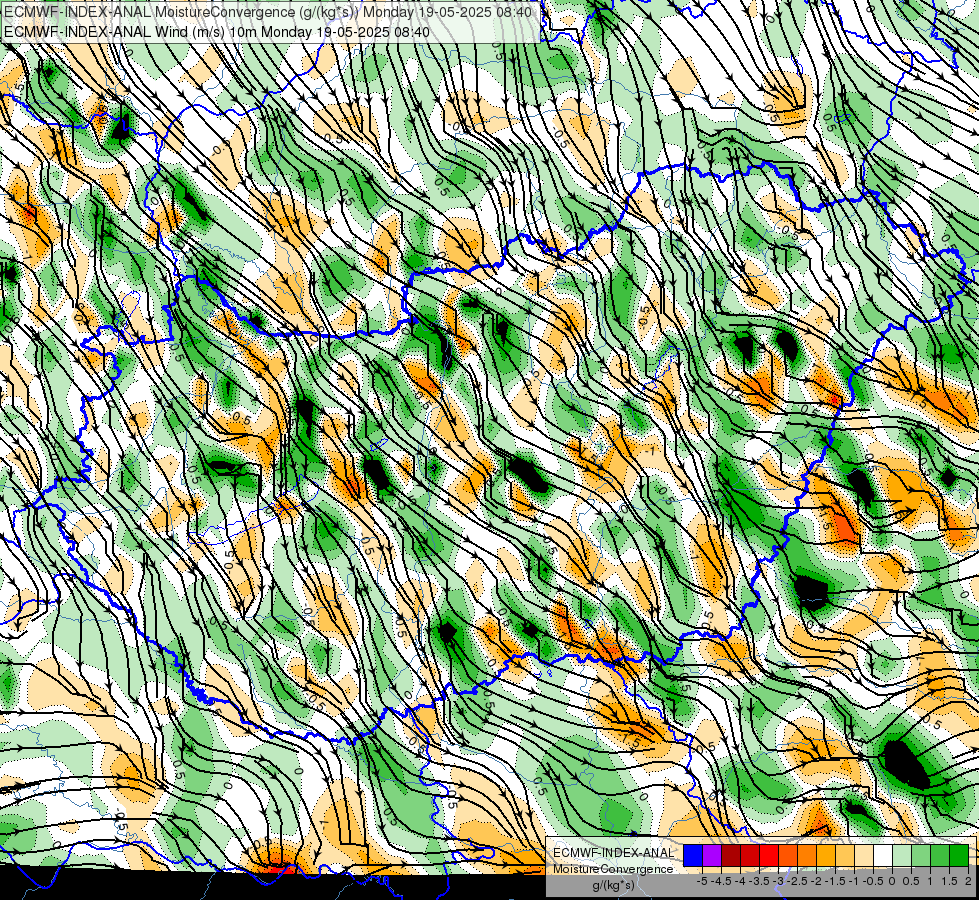Click the legend tick value '-3.5'
The image size is (979, 900).
click(759, 881)
